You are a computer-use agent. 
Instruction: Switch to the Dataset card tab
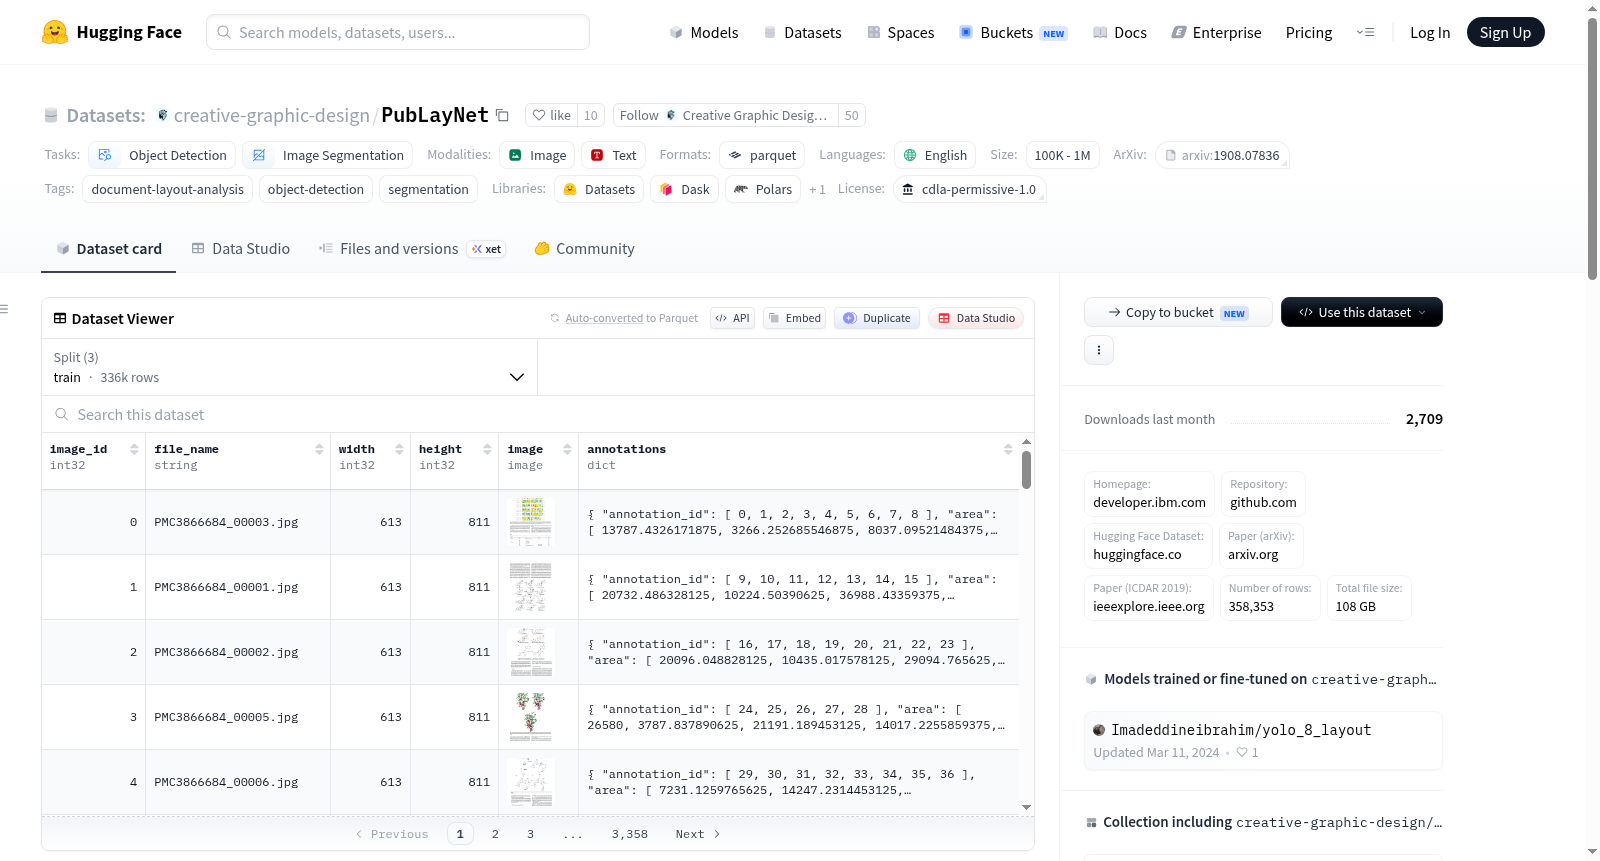108,249
